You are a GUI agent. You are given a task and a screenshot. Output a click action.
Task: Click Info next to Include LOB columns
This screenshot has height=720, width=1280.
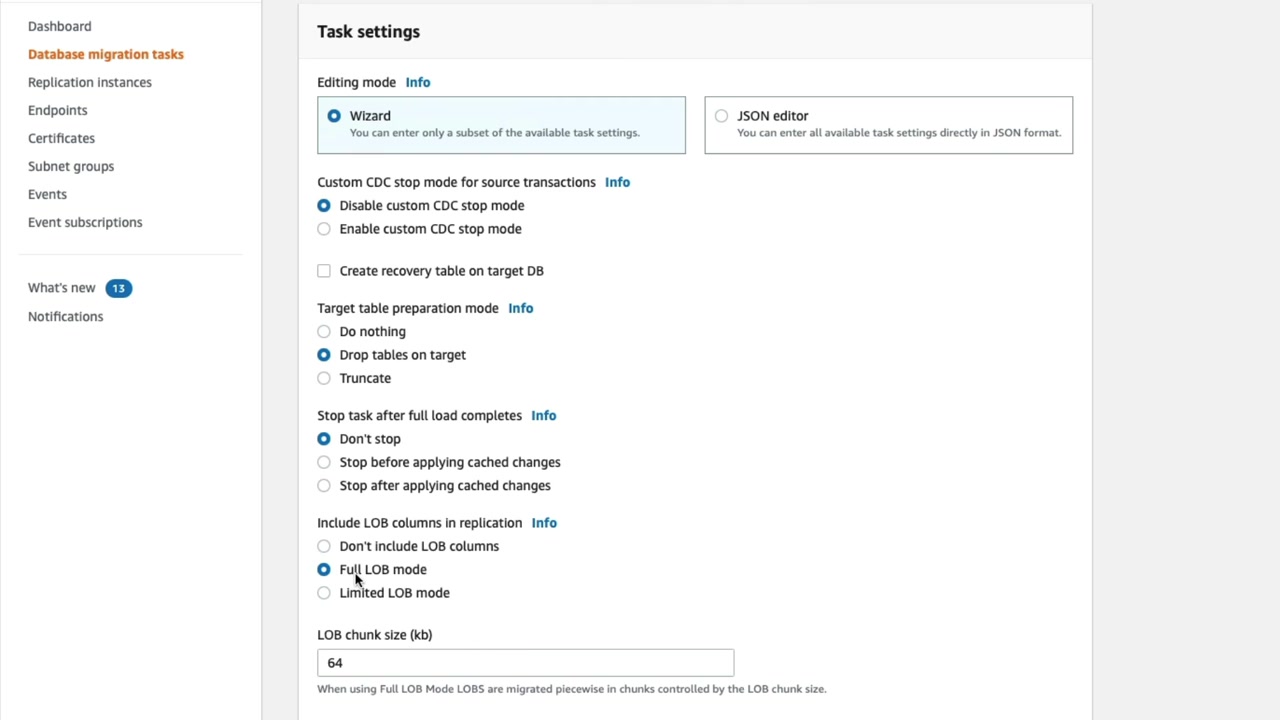click(x=544, y=523)
